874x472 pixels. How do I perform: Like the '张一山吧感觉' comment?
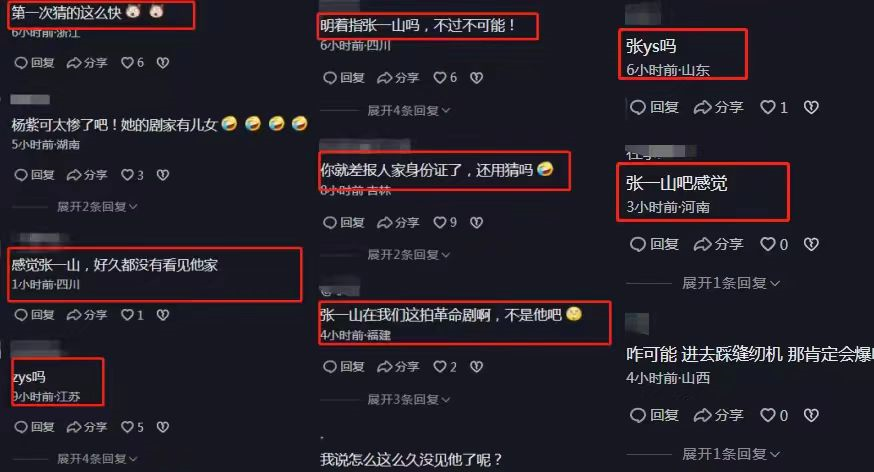(768, 244)
